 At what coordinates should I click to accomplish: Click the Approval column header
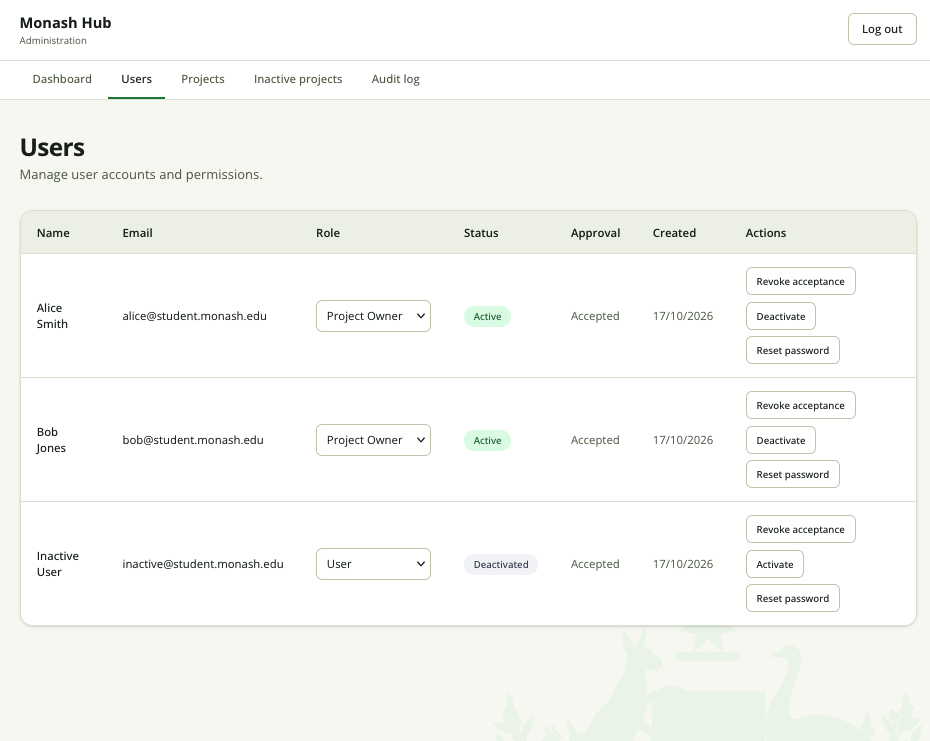pyautogui.click(x=595, y=233)
